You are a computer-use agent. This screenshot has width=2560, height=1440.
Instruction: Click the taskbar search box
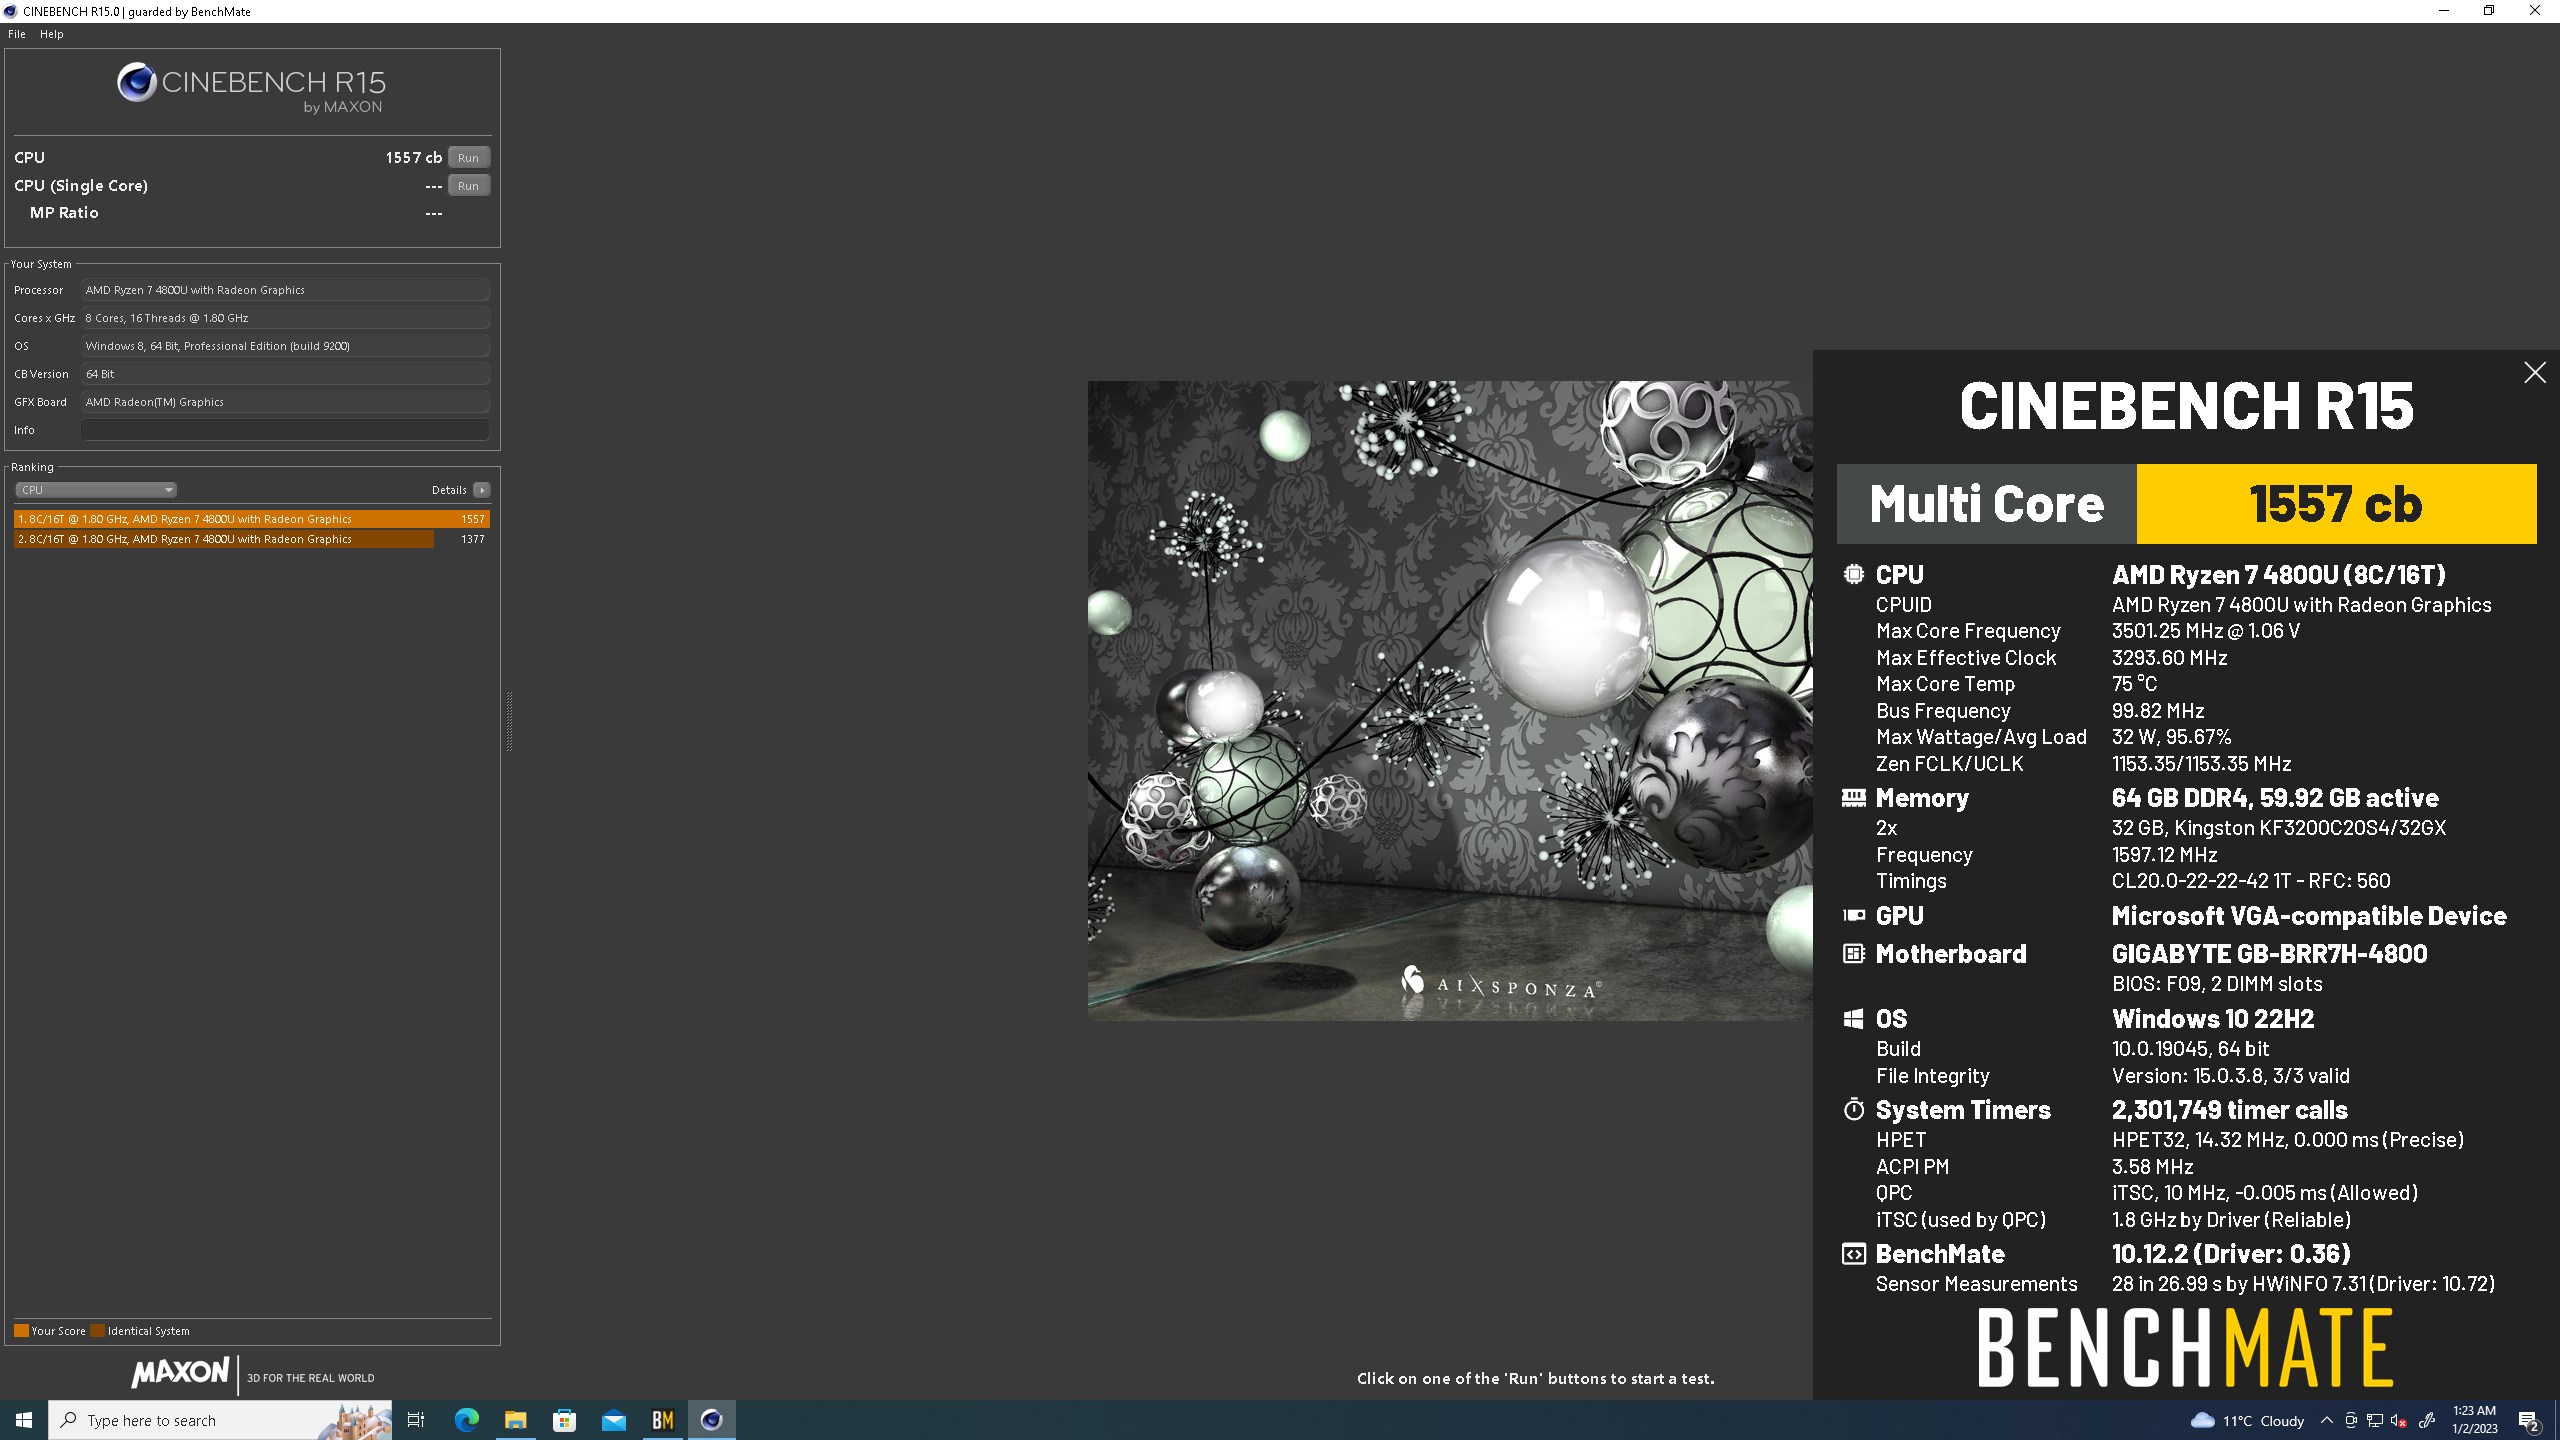(220, 1420)
